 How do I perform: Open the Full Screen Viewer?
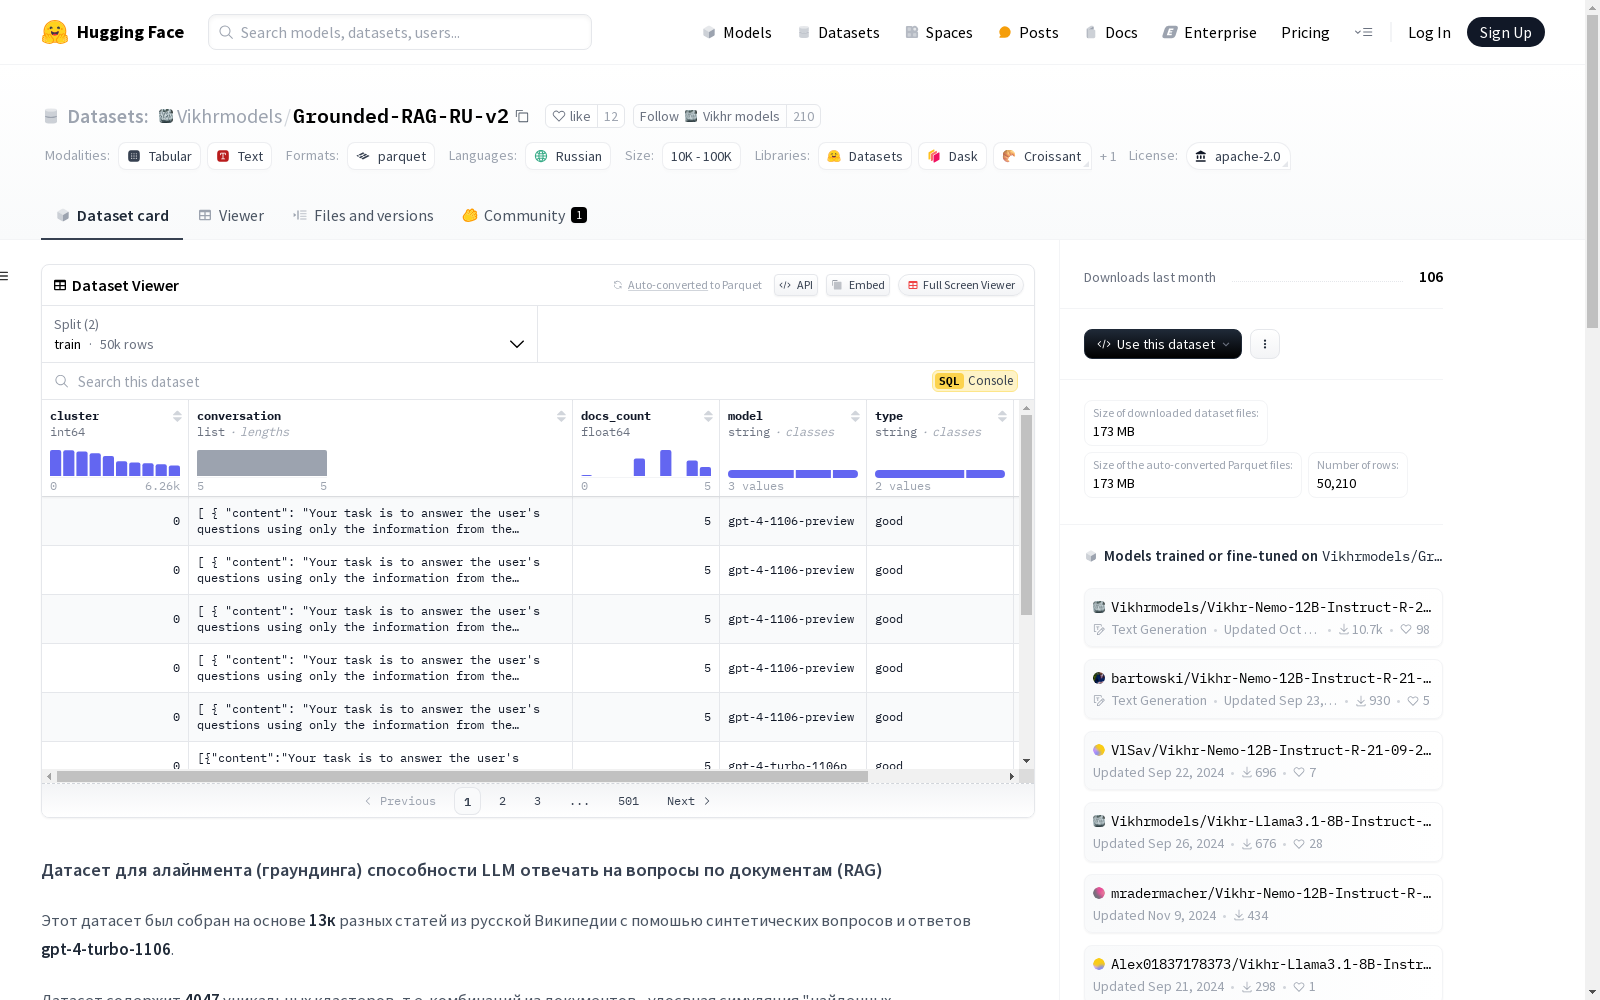tap(961, 285)
